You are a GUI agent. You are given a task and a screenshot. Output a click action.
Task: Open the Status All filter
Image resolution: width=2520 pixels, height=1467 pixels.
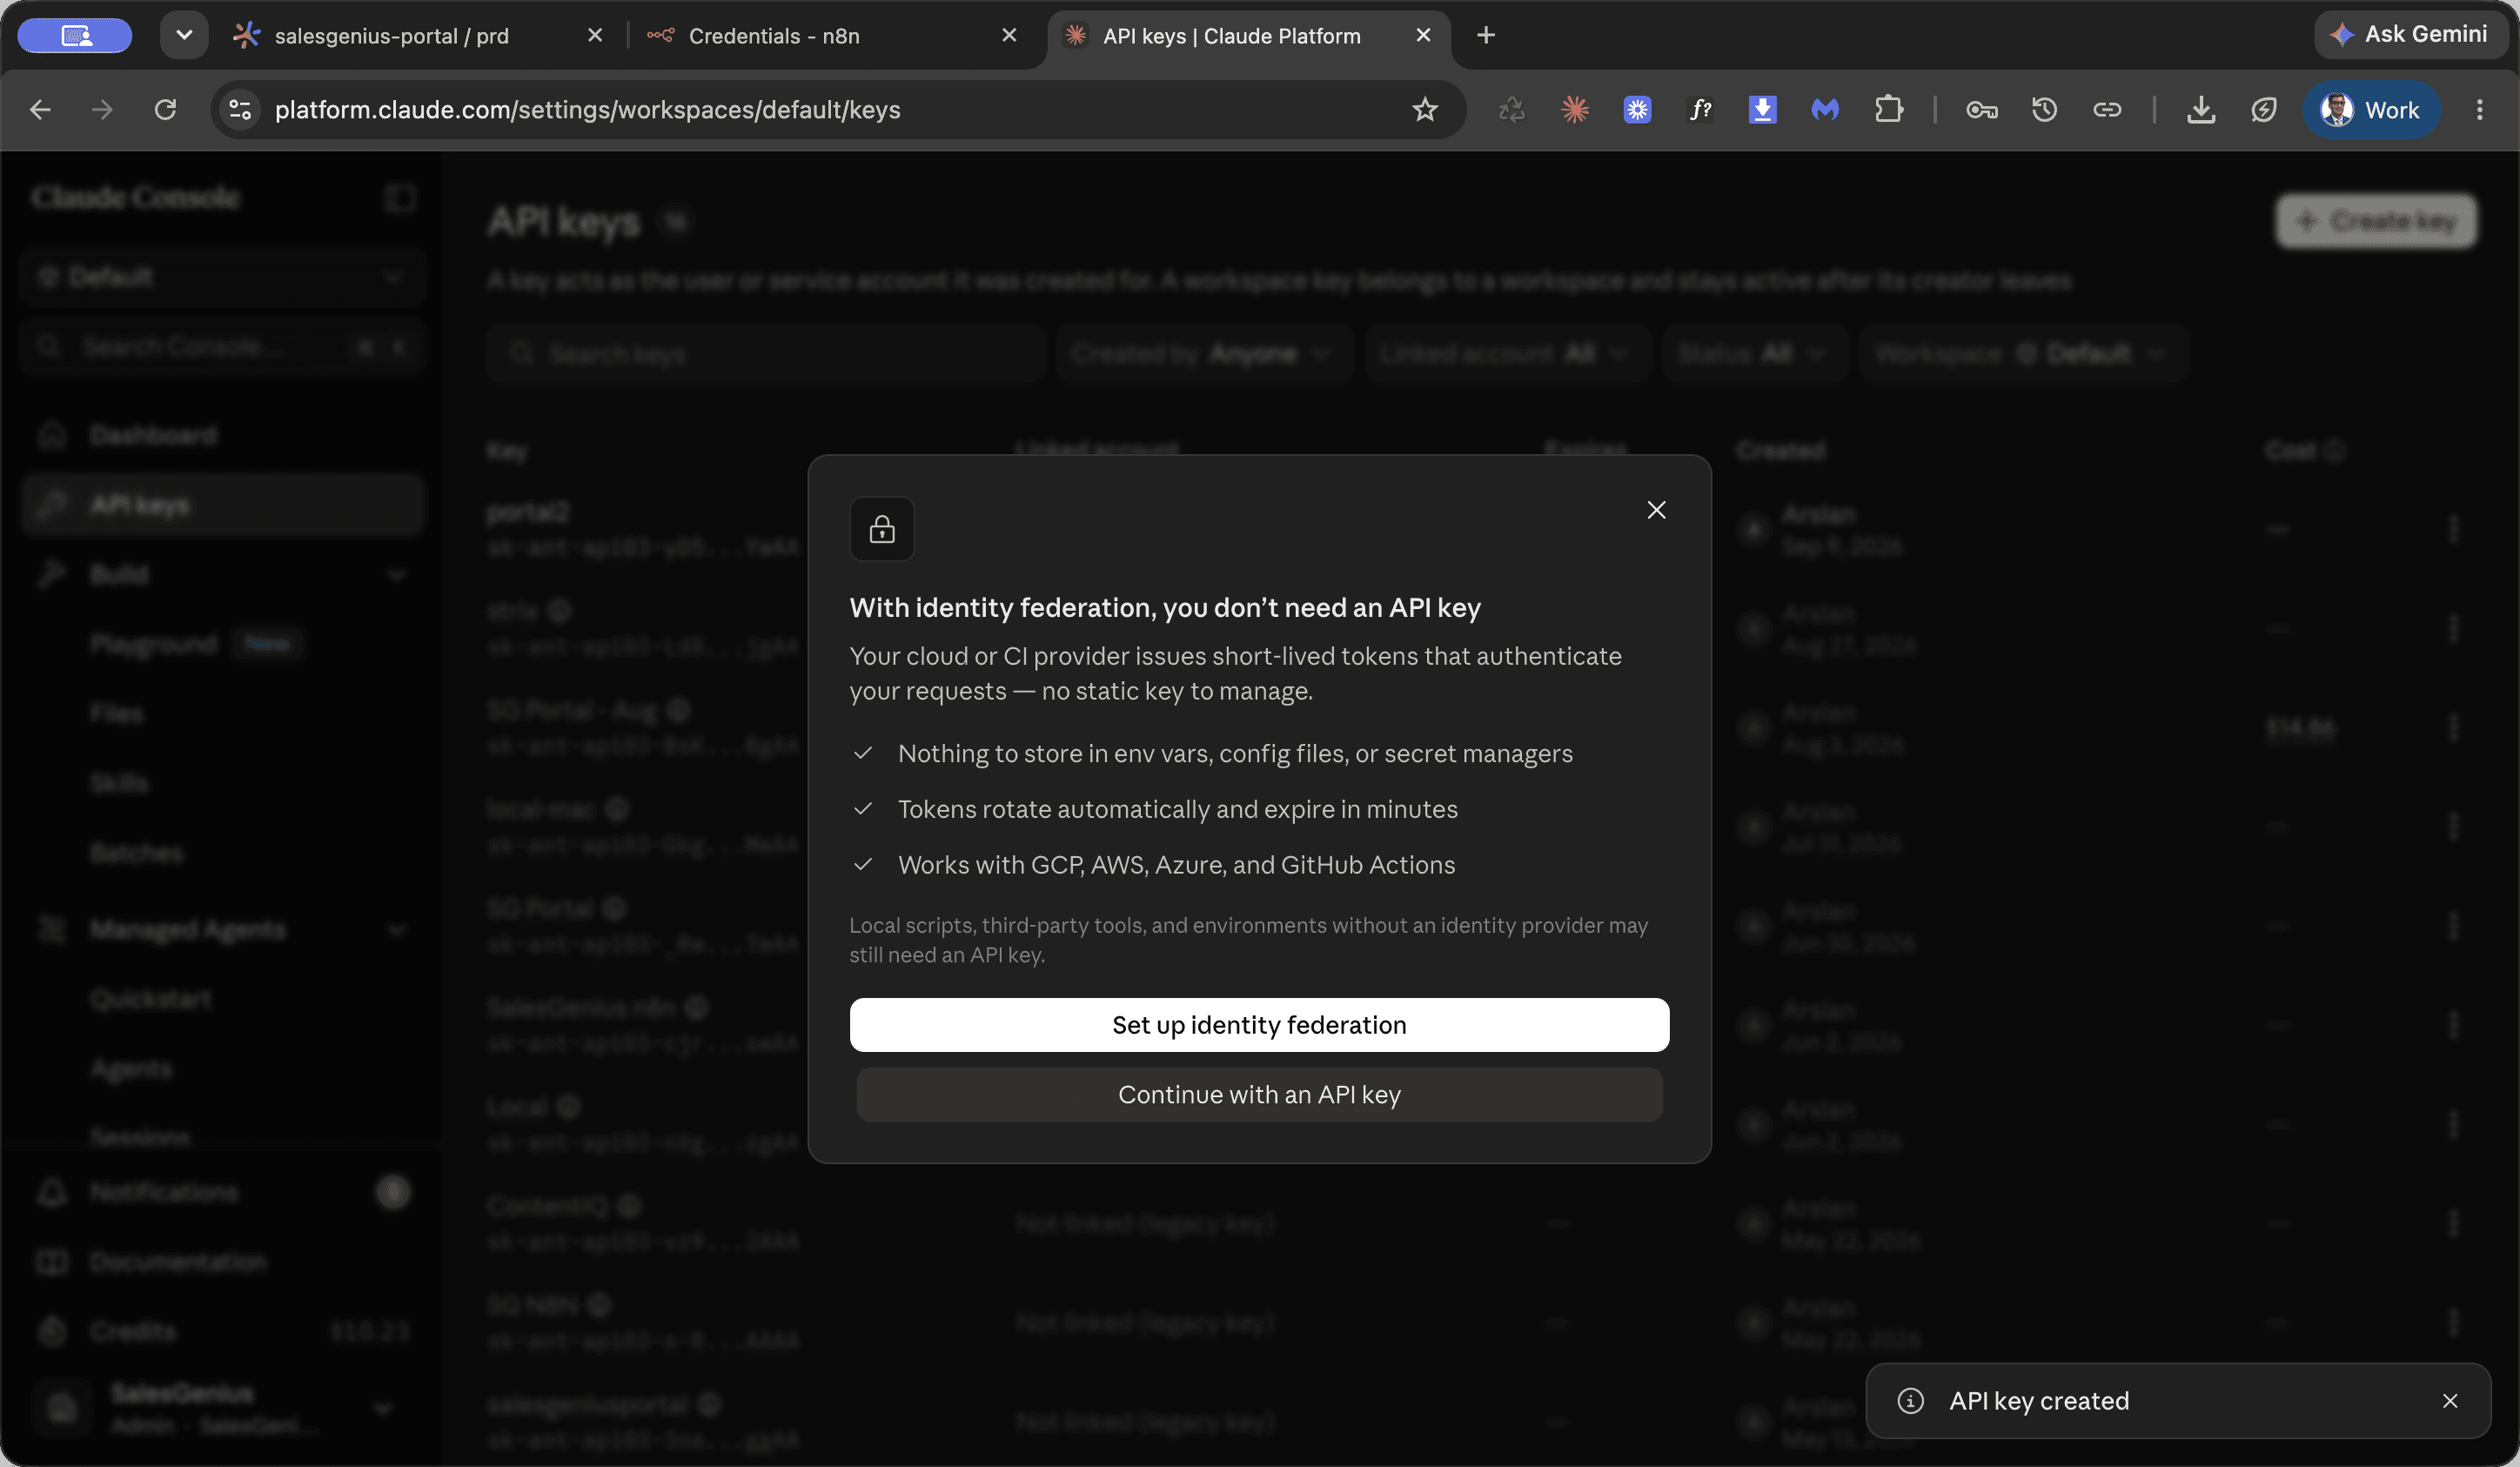tap(1754, 353)
